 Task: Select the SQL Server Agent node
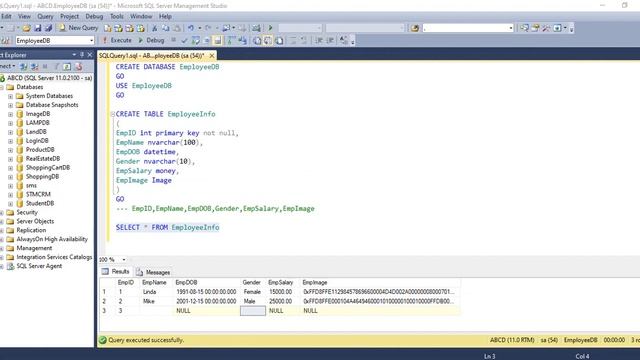click(39, 266)
